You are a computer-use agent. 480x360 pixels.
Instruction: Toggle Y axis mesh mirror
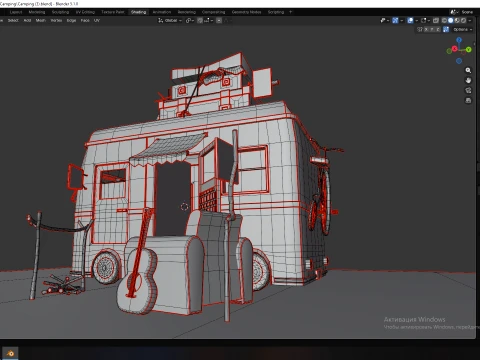click(x=432, y=29)
